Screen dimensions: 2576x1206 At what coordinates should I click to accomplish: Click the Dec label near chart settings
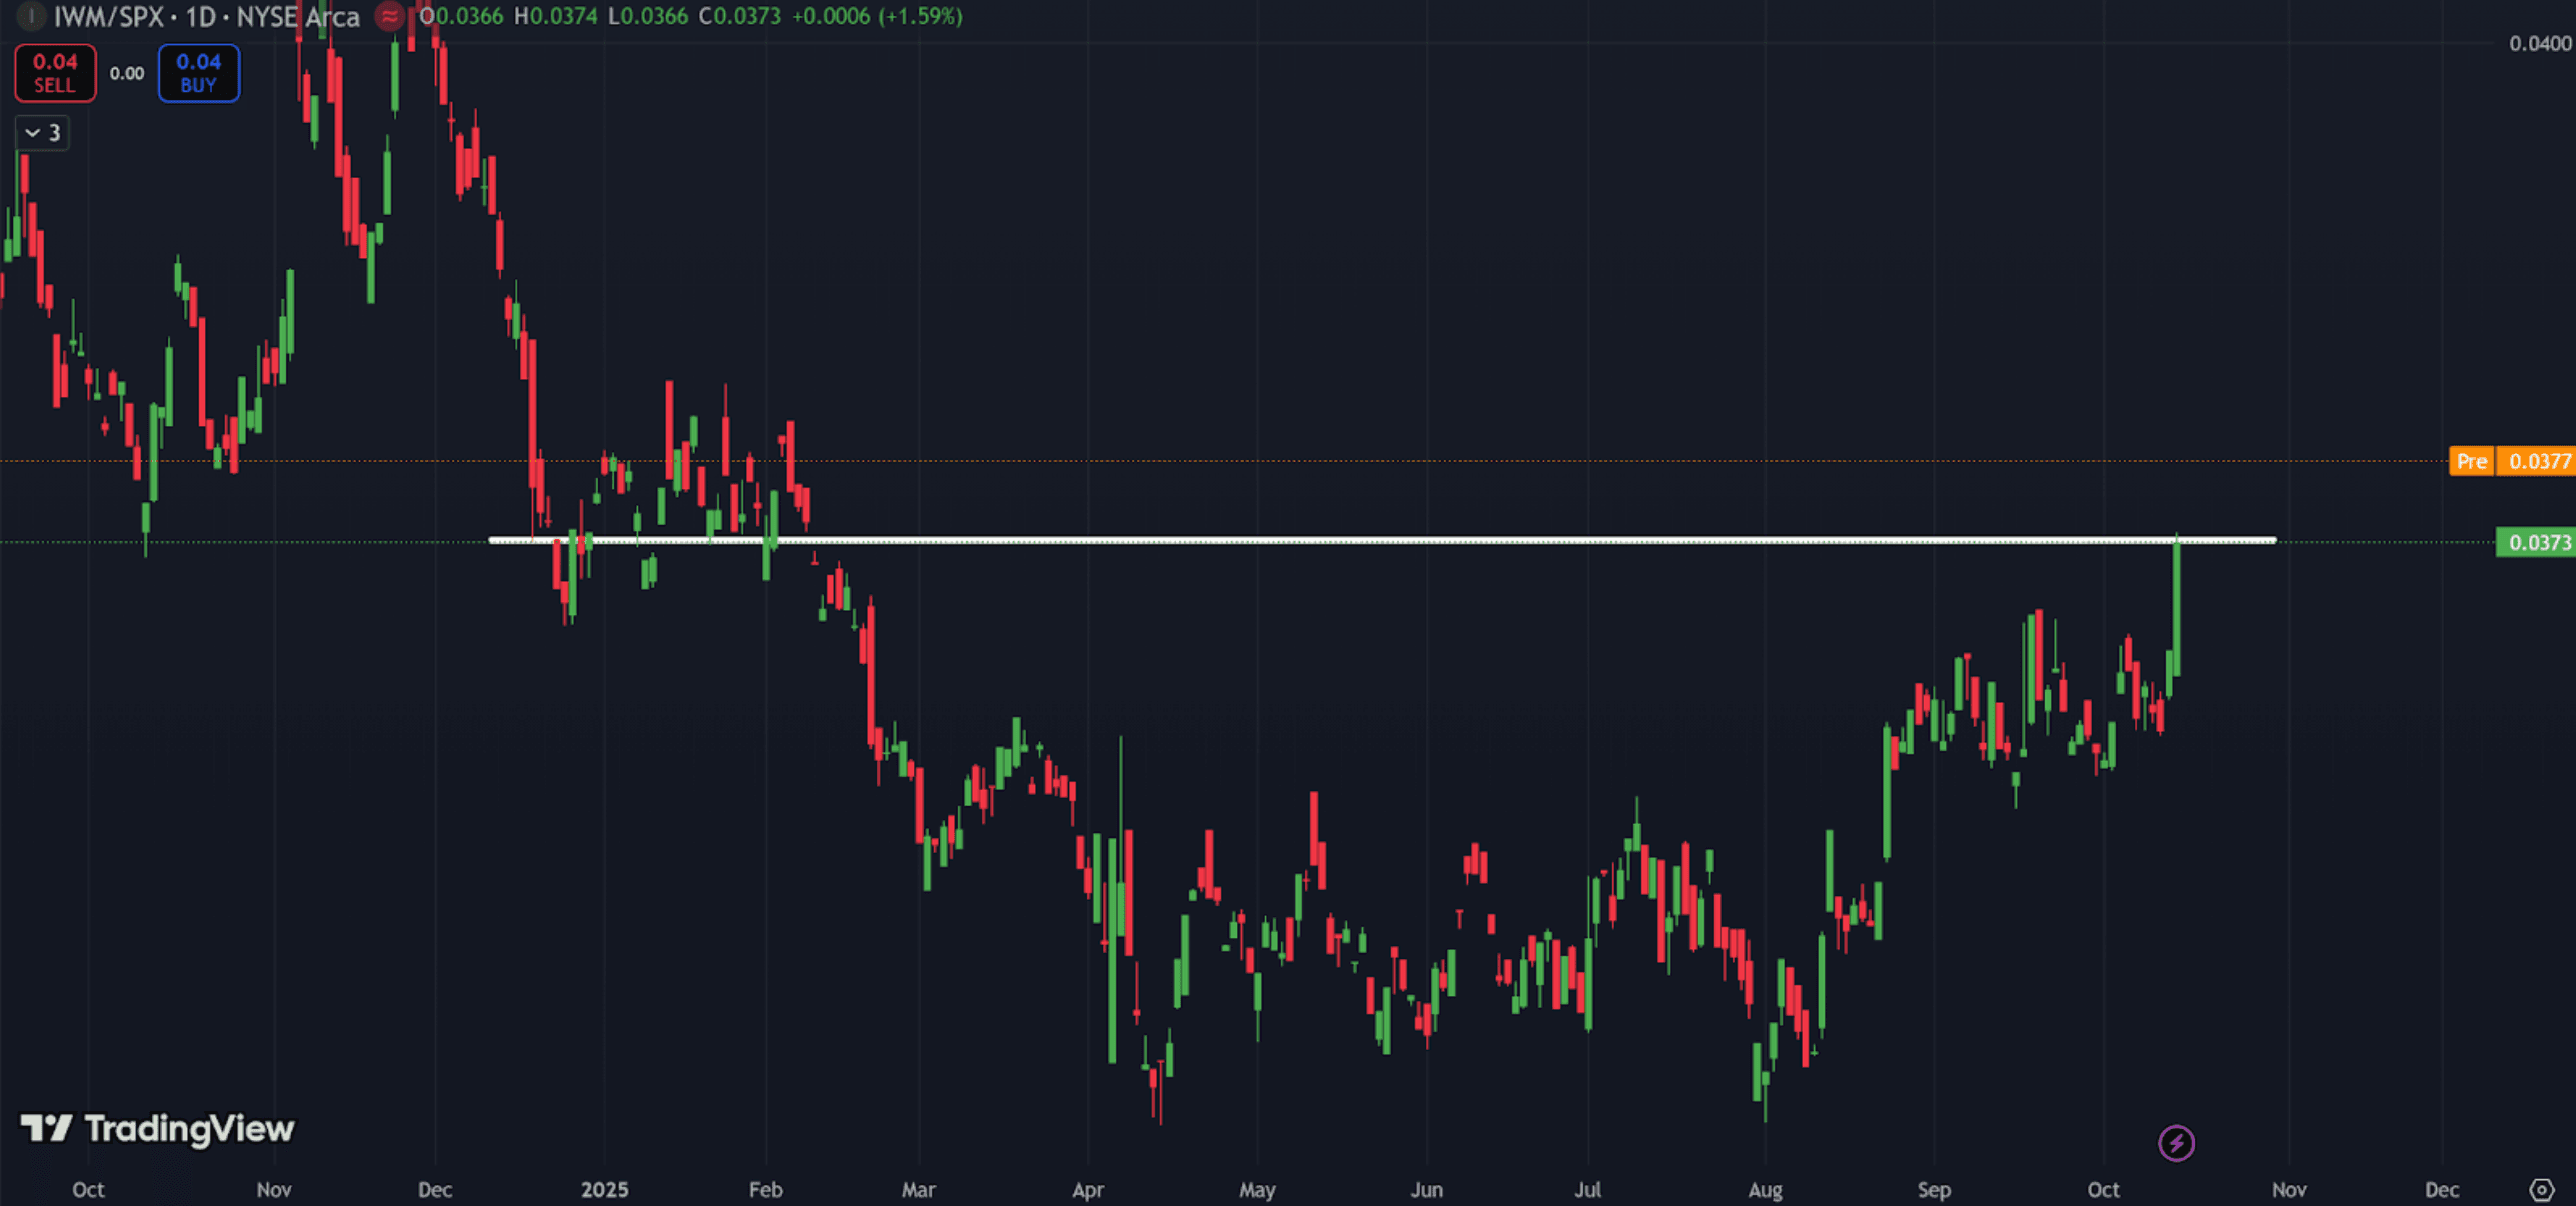pos(2441,1189)
